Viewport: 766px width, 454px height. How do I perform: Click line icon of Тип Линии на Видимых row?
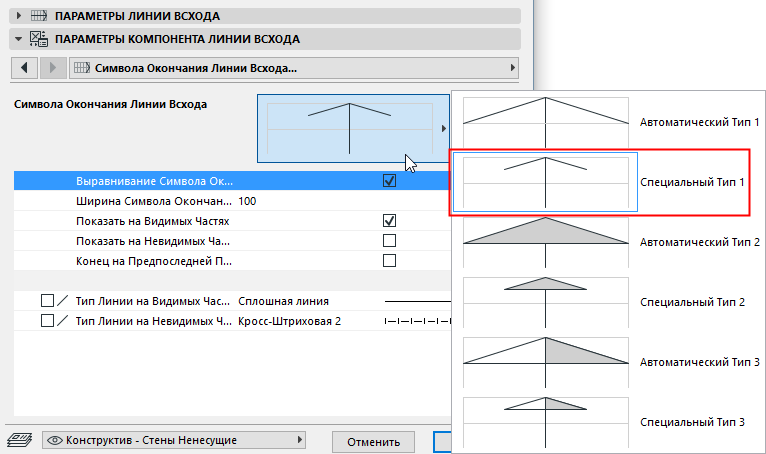[x=63, y=301]
